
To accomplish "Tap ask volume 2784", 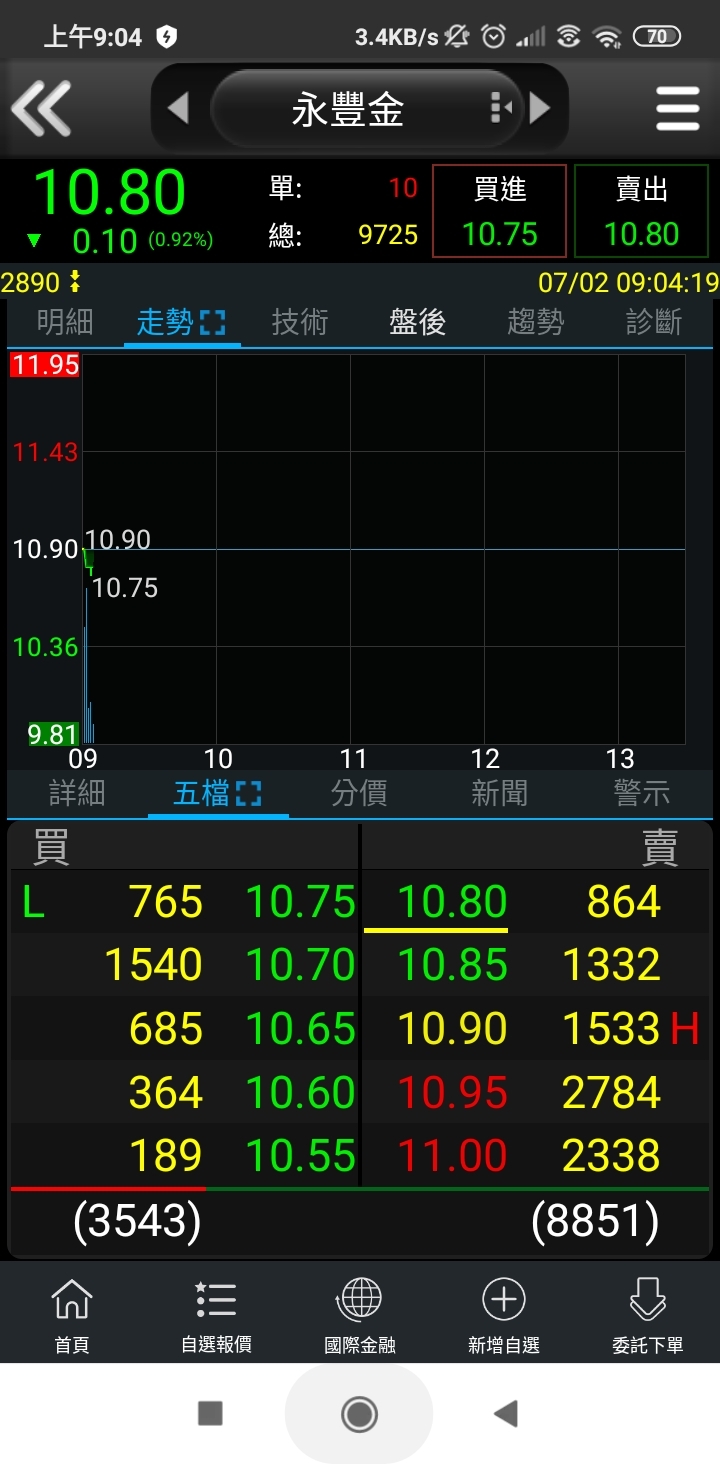I will 612,1092.
